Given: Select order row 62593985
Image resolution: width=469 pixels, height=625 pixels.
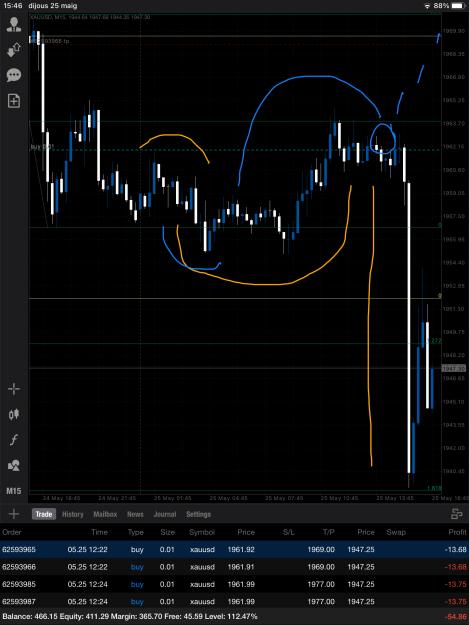Looking at the screenshot, I should click(234, 584).
